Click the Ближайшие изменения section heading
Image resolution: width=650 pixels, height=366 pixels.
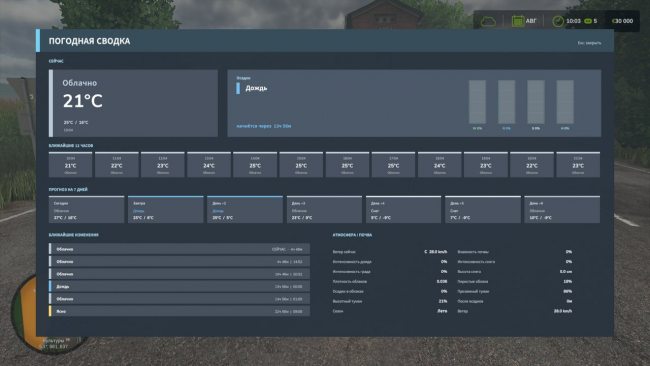(74, 235)
